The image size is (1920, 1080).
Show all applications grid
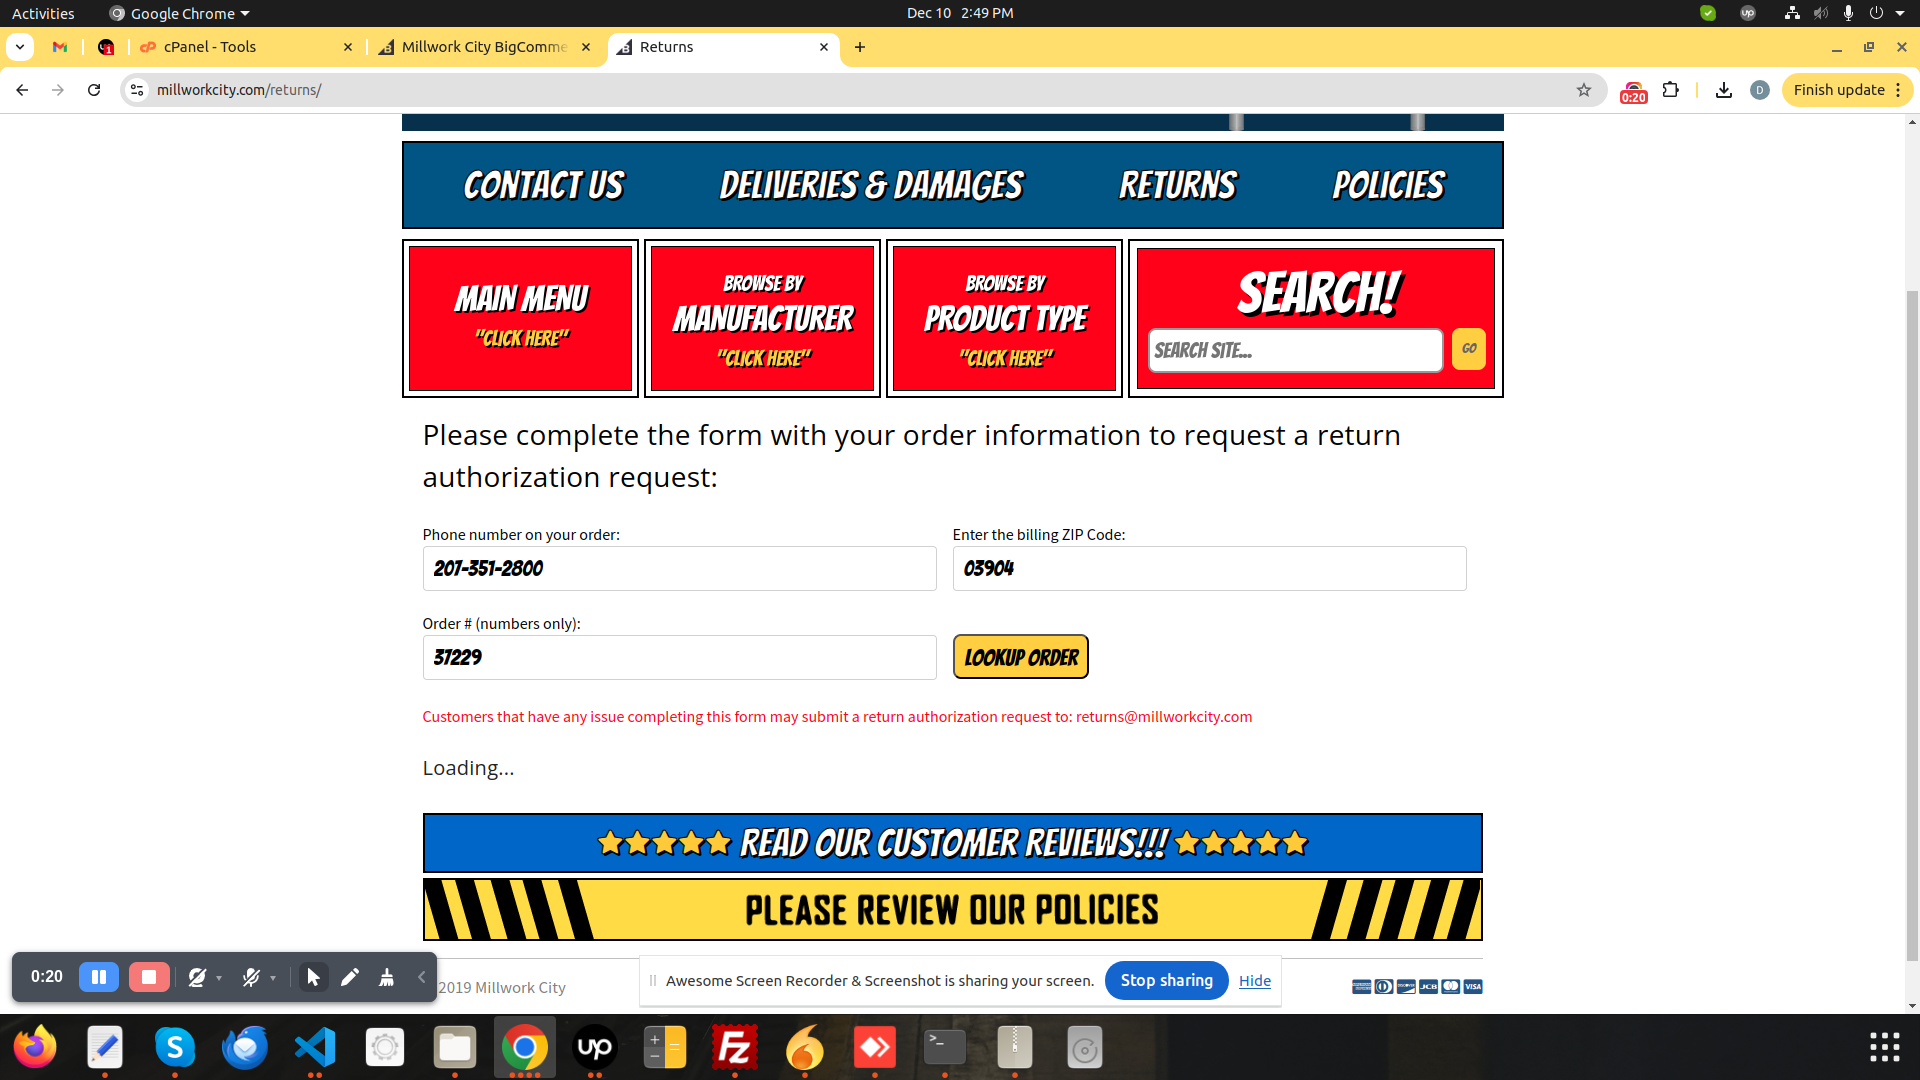click(1885, 1047)
